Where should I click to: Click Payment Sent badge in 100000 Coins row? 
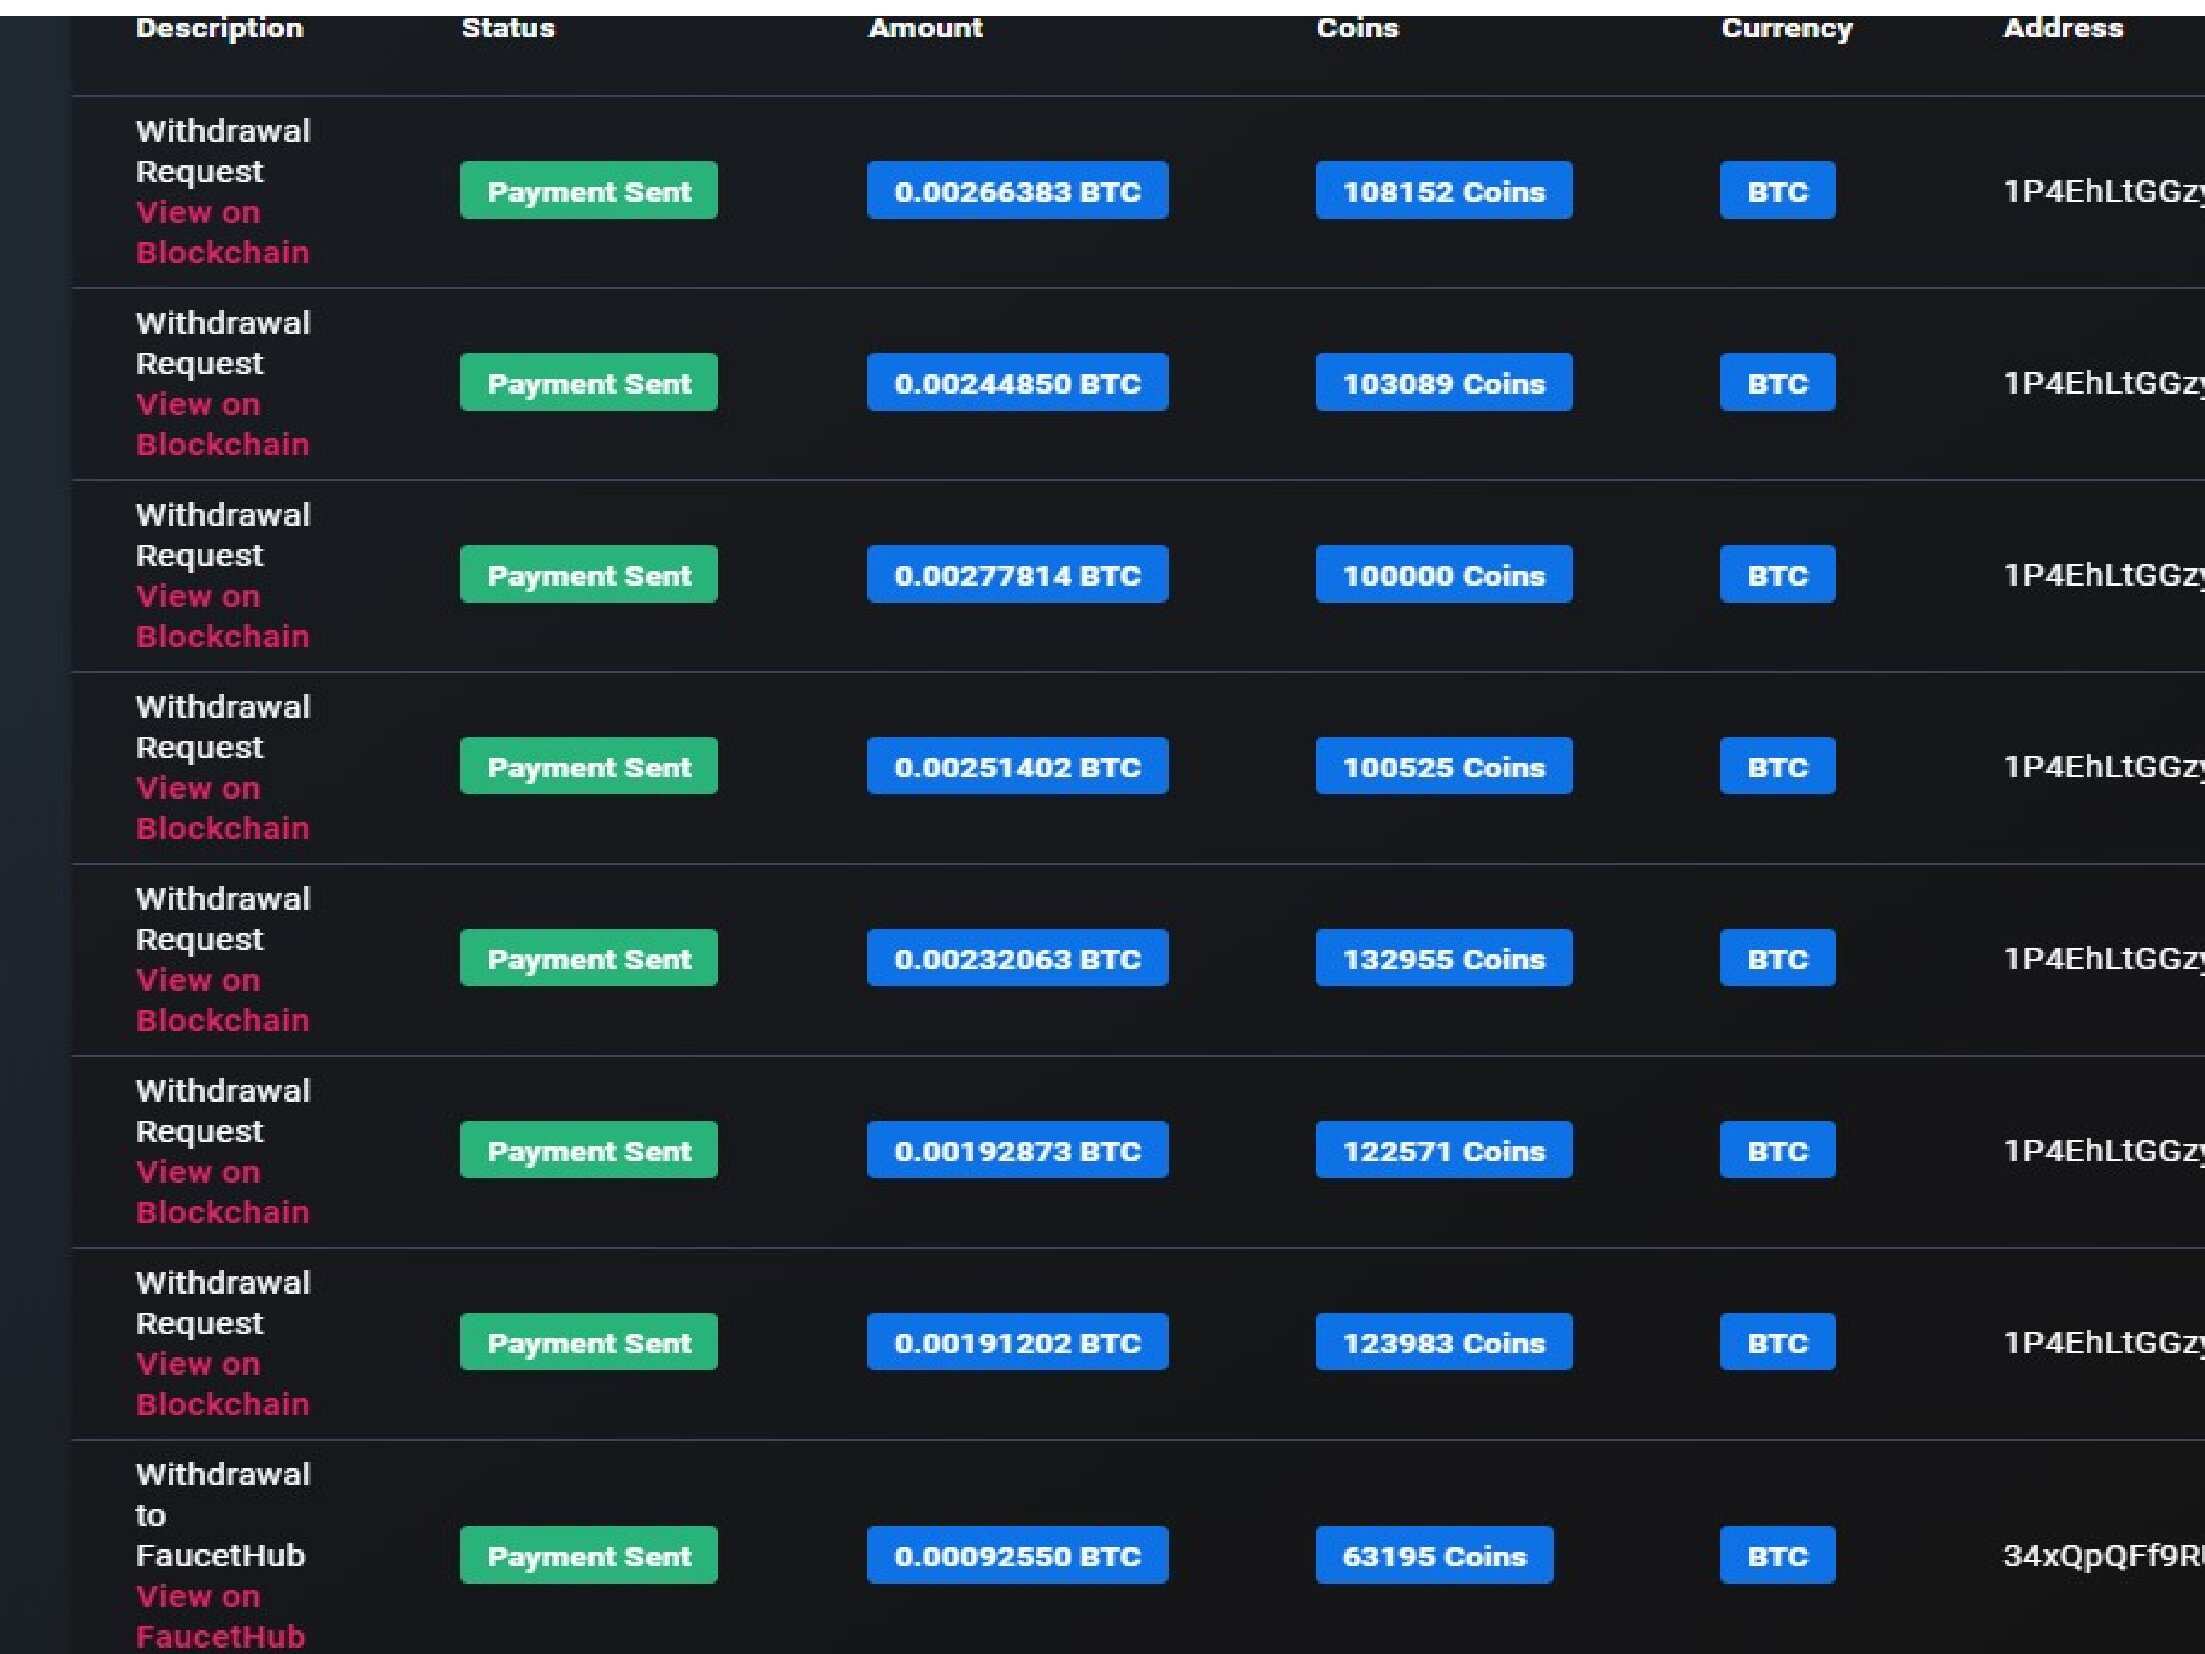click(589, 574)
